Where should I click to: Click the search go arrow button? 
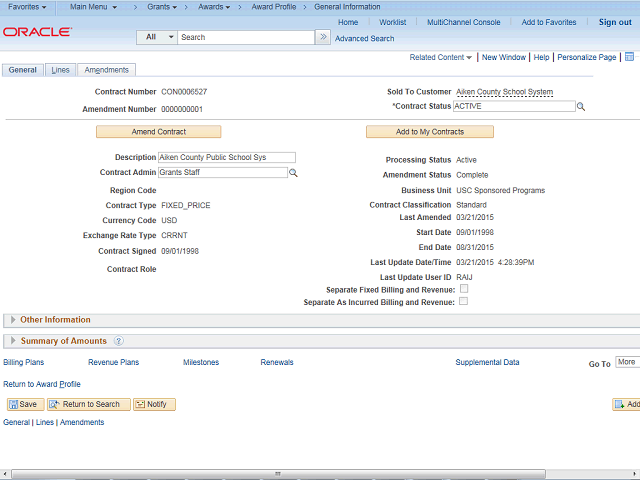[x=323, y=37]
